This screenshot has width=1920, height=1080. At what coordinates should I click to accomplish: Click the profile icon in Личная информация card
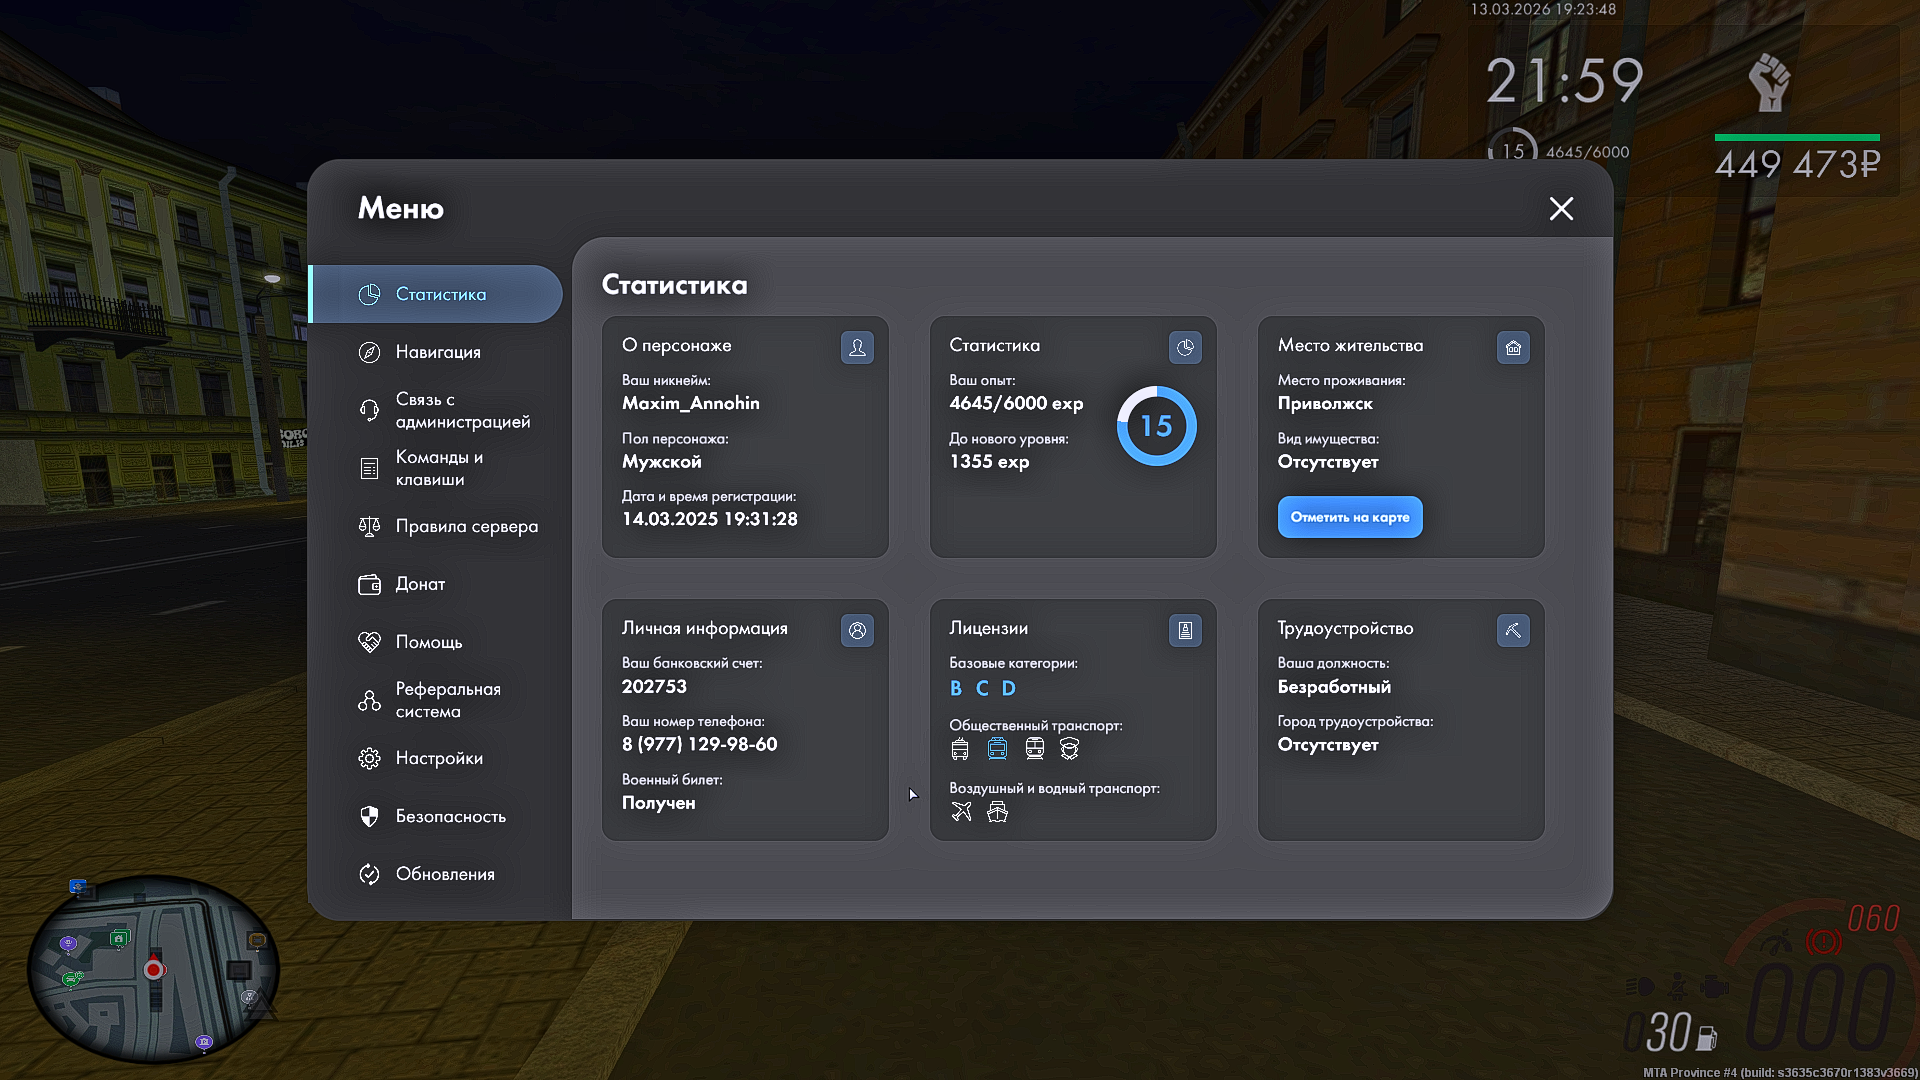[x=857, y=630]
